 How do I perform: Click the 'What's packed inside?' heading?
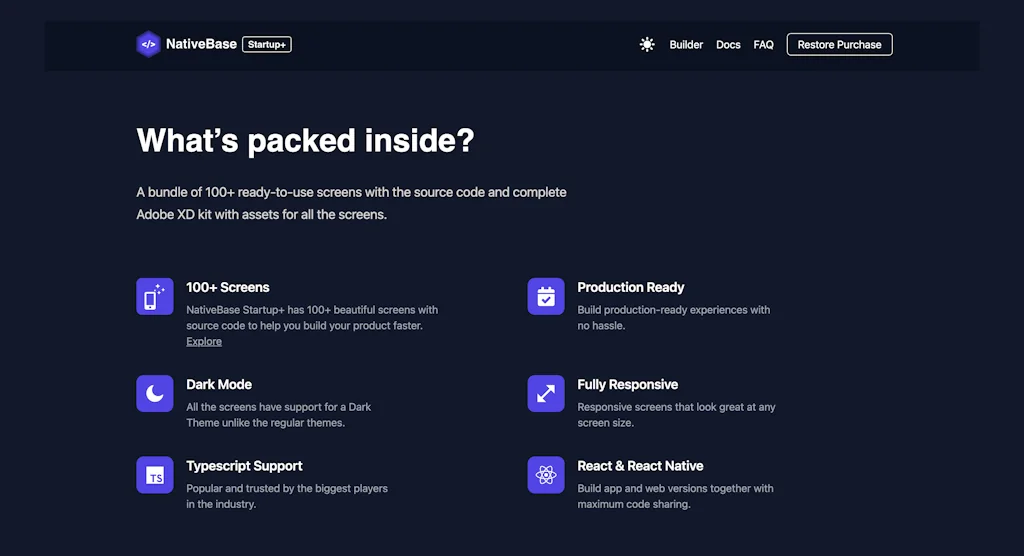point(305,140)
